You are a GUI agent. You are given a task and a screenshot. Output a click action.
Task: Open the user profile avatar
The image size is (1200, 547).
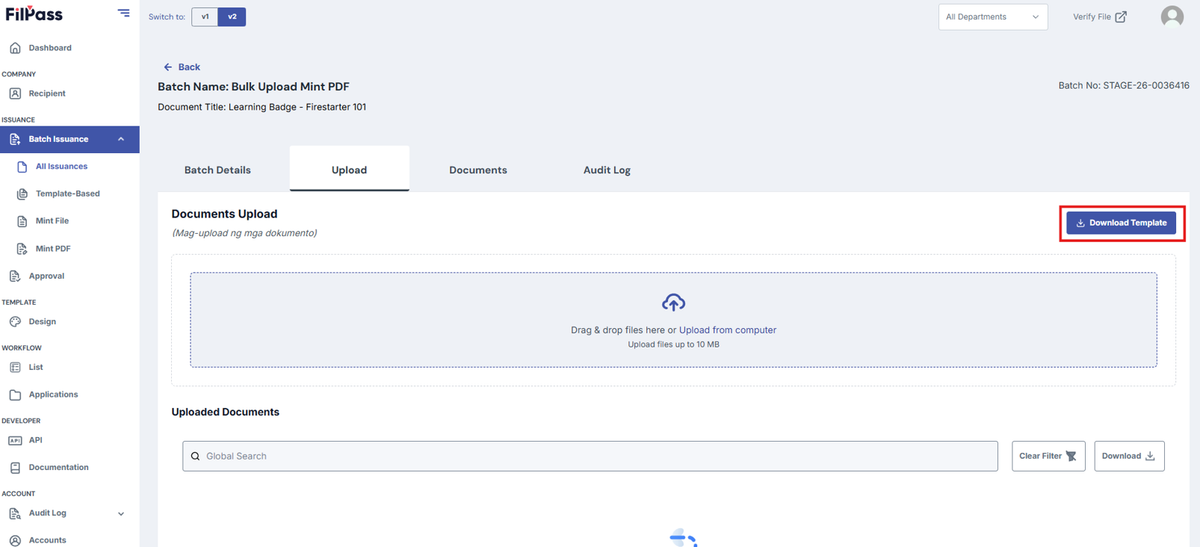point(1172,17)
